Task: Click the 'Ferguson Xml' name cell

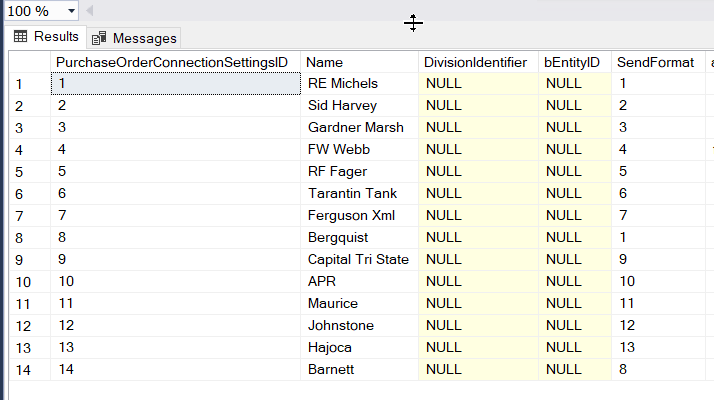Action: (x=359, y=215)
